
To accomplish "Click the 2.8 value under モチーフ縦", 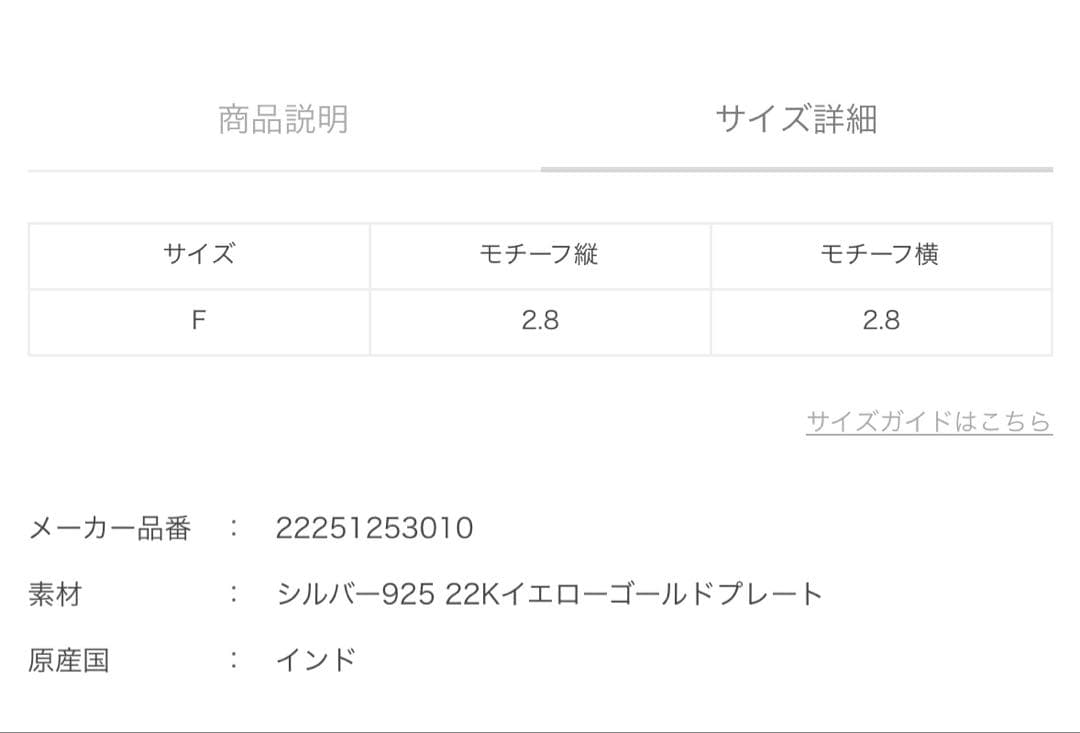I will click(x=540, y=321).
